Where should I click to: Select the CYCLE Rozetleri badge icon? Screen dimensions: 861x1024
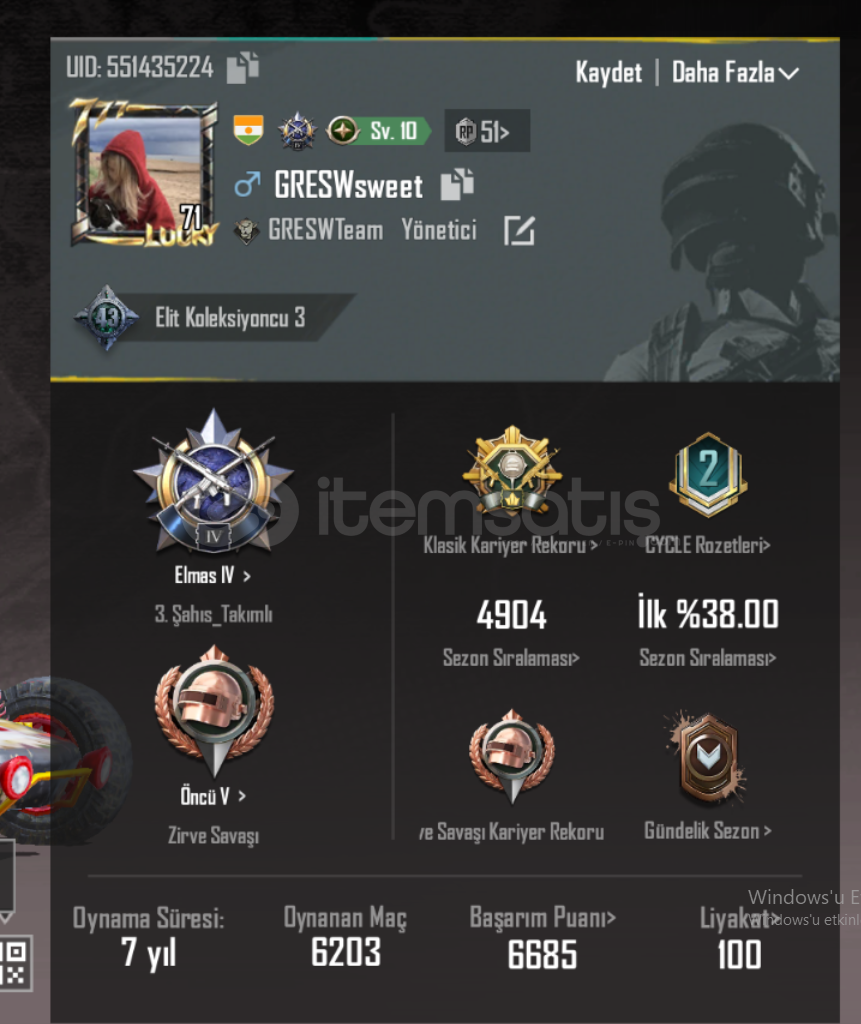click(707, 474)
